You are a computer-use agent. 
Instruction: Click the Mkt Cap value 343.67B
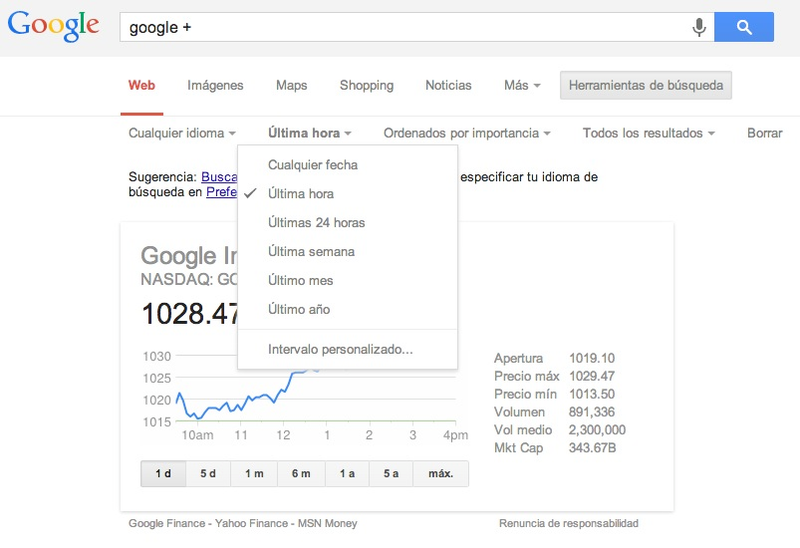(592, 447)
